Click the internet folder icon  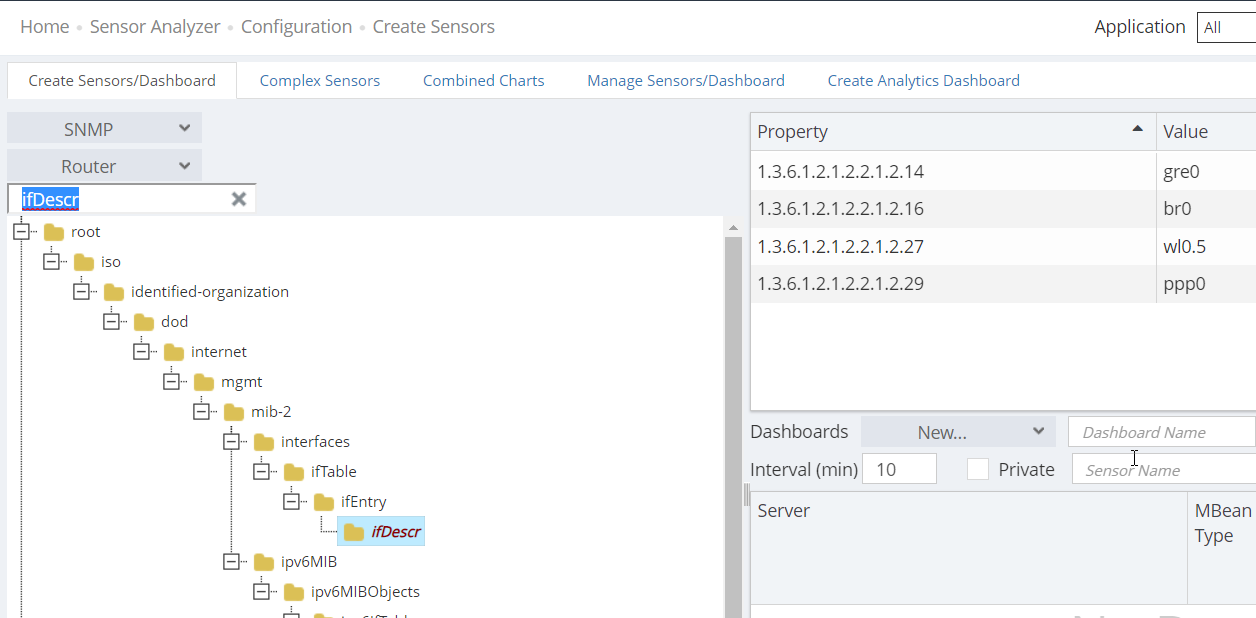coord(174,352)
